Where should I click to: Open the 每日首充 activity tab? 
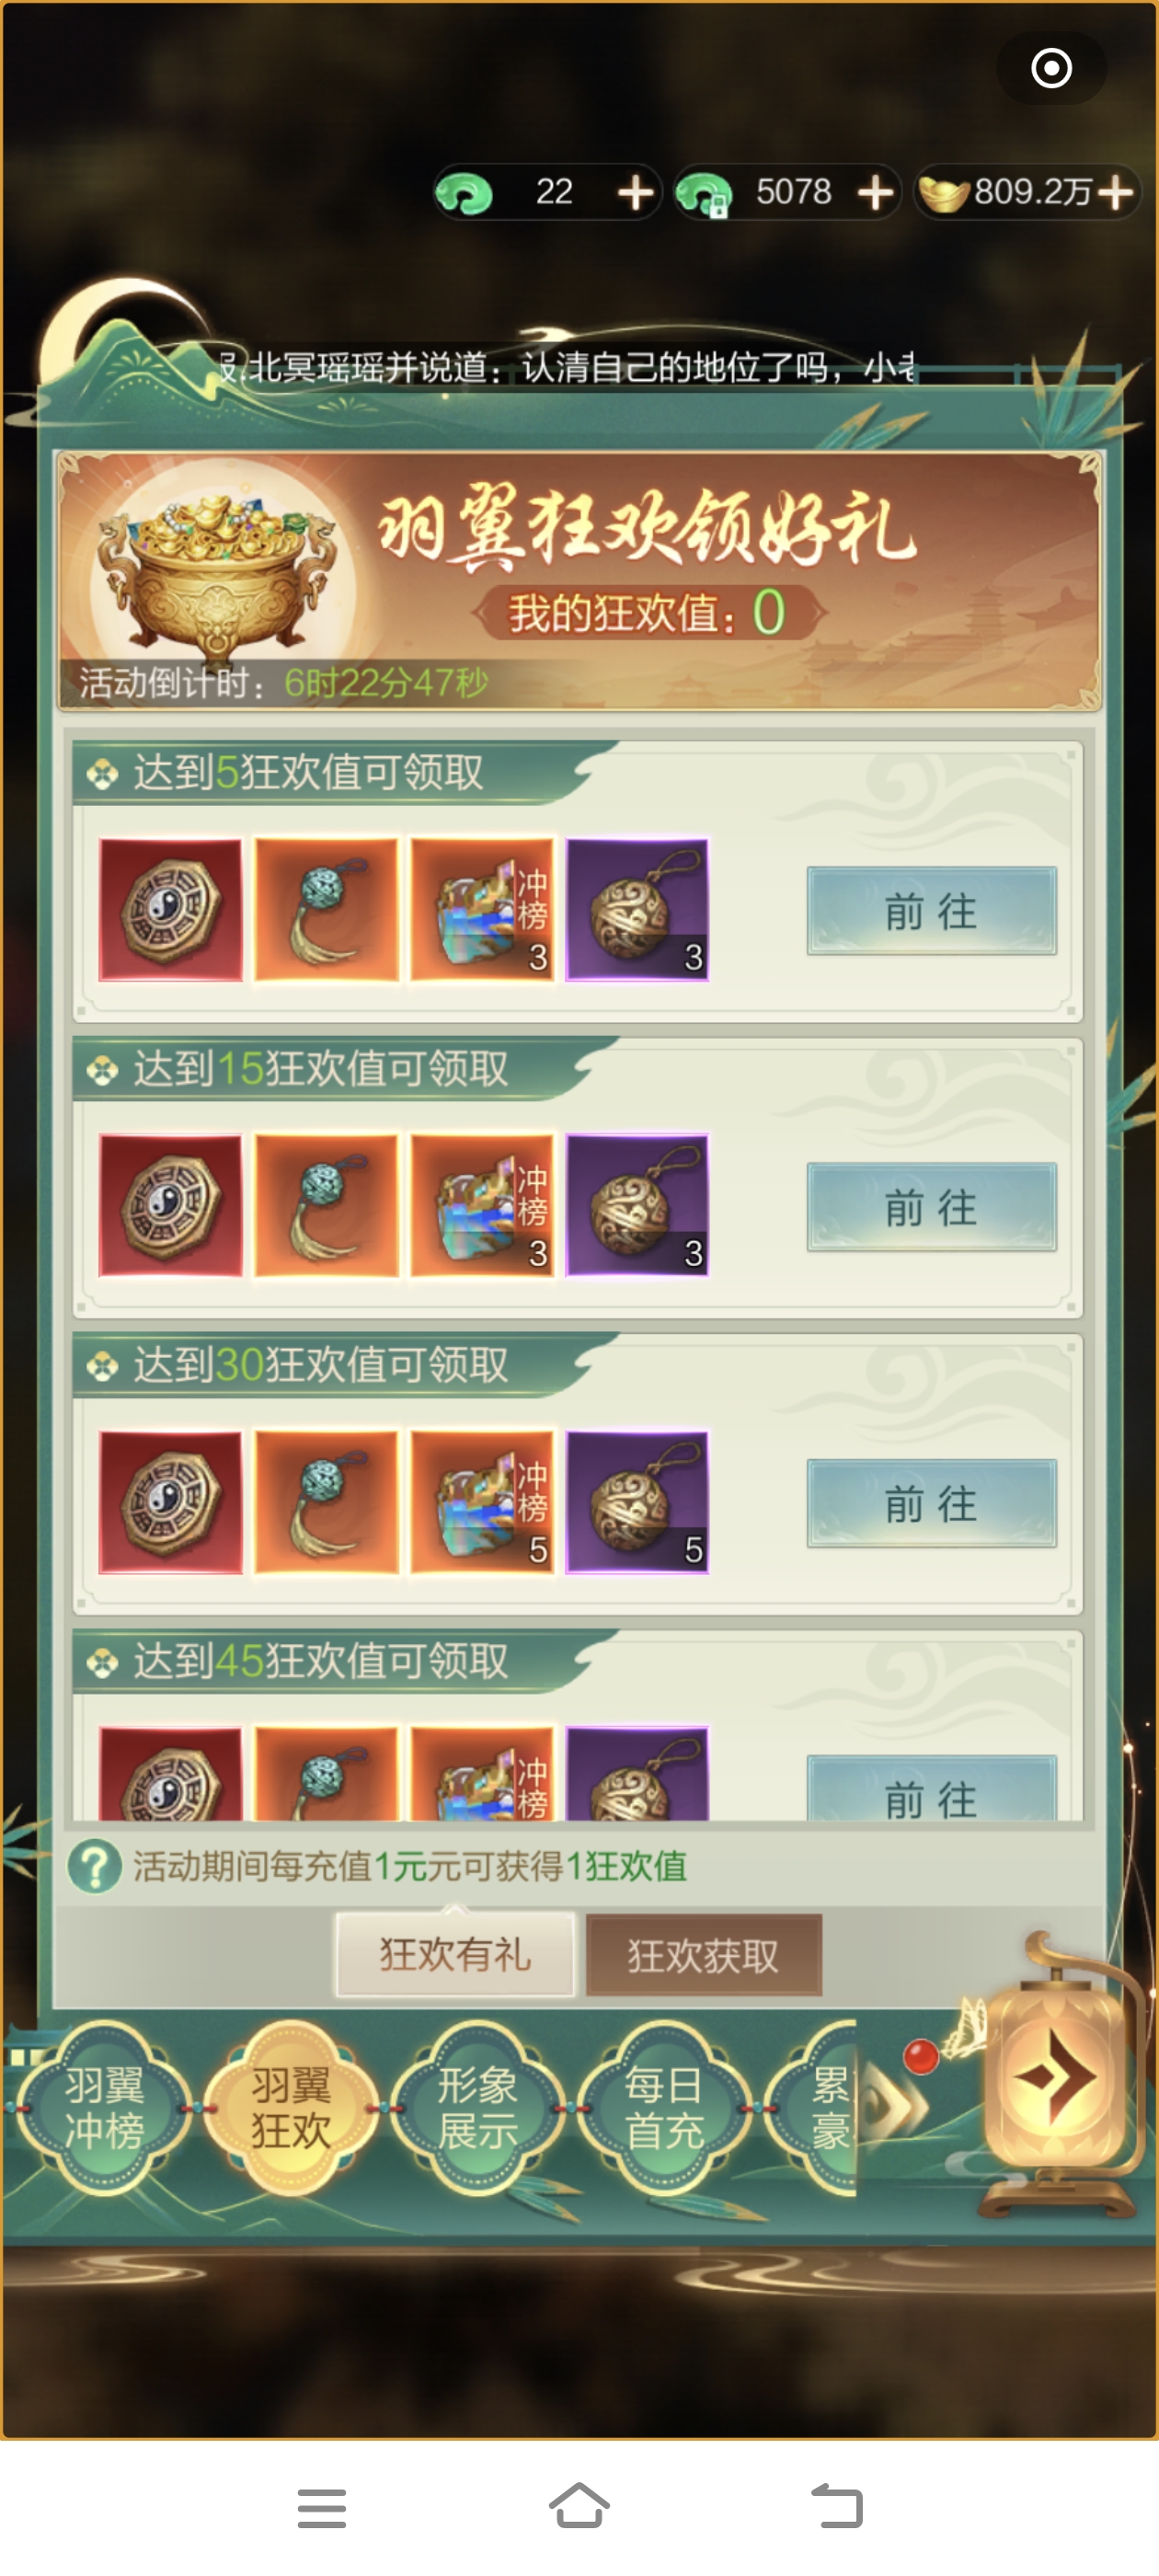pyautogui.click(x=664, y=2107)
